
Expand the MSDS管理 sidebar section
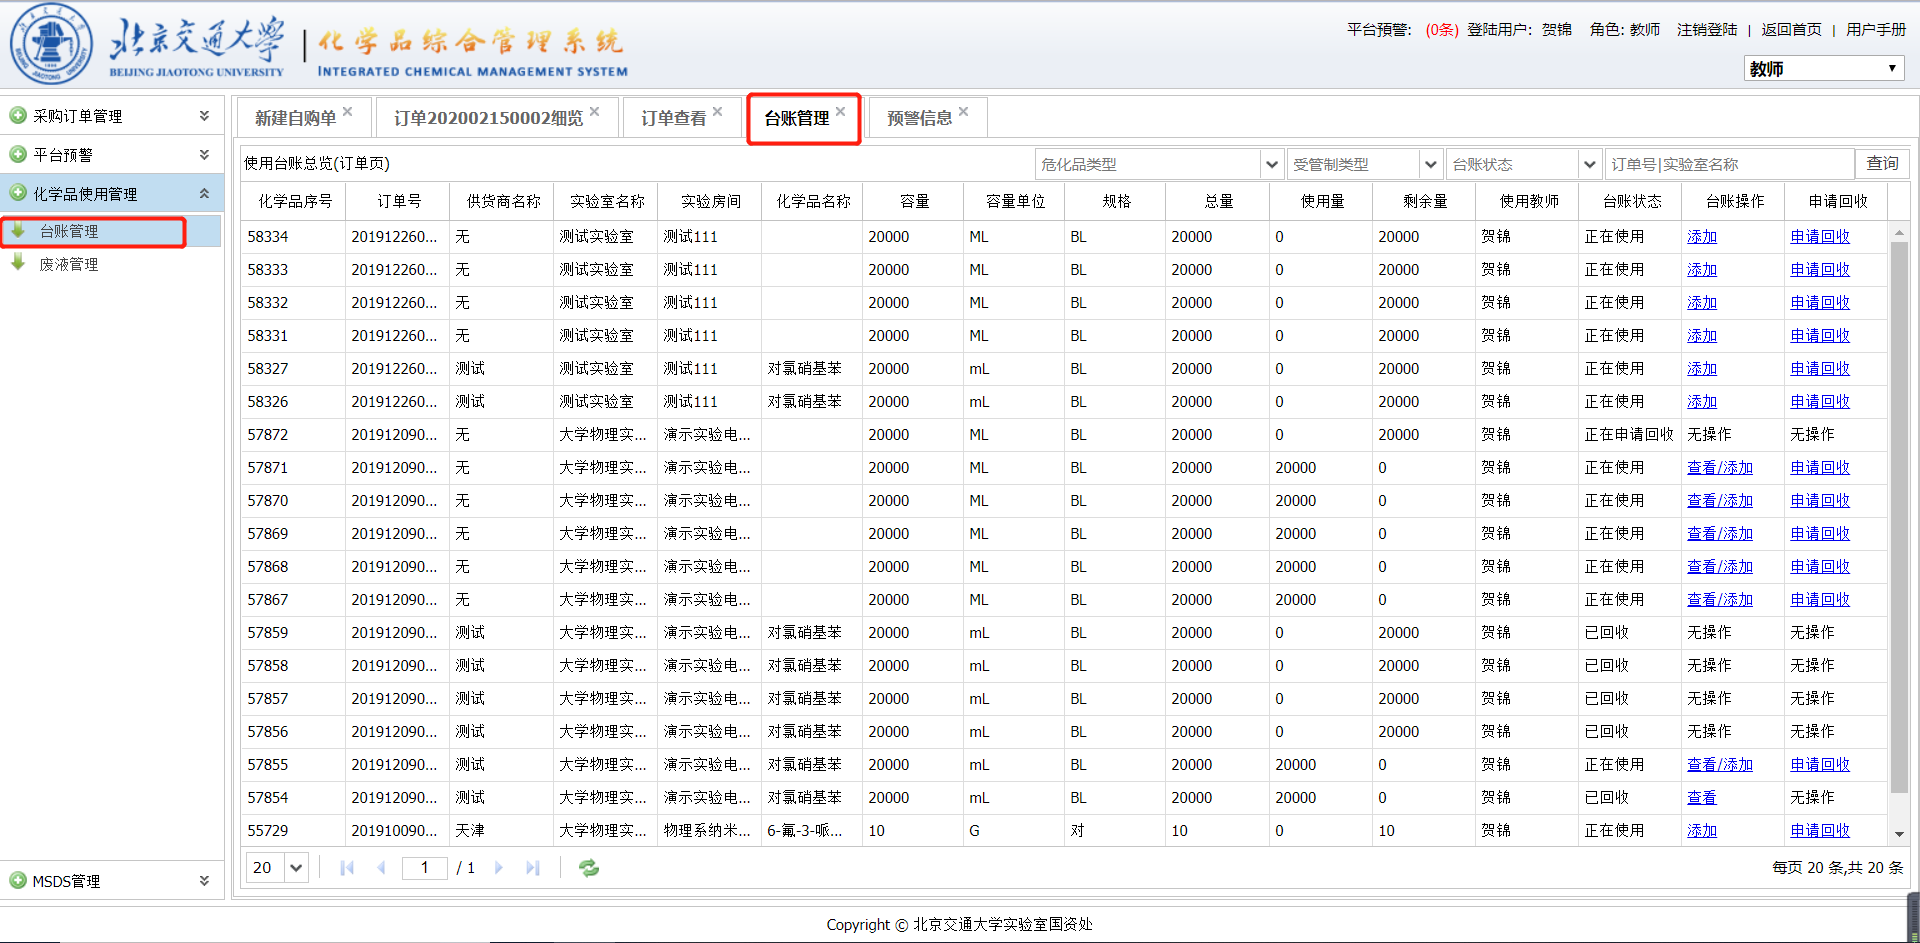[x=204, y=881]
